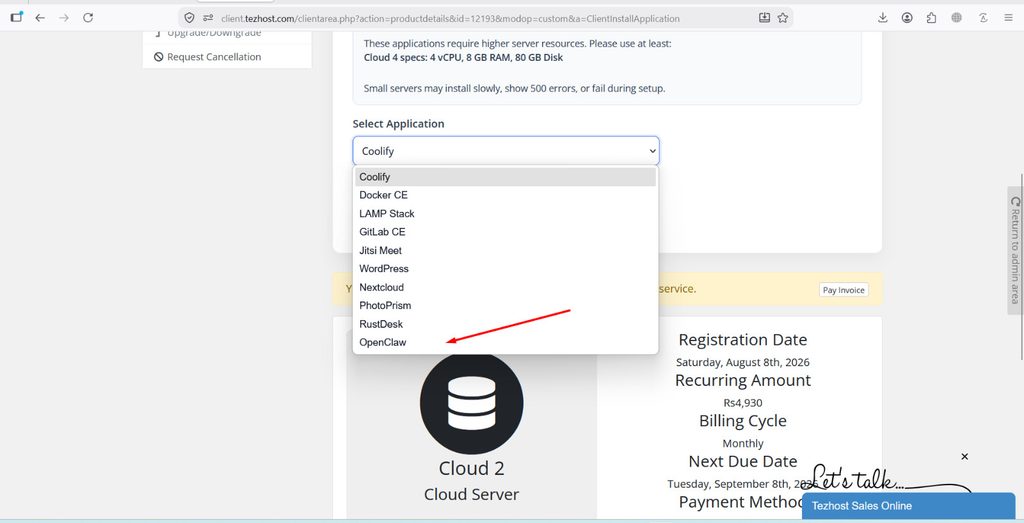Click the Request Cancellation ban icon
Viewport: 1024px width, 523px height.
coord(159,57)
